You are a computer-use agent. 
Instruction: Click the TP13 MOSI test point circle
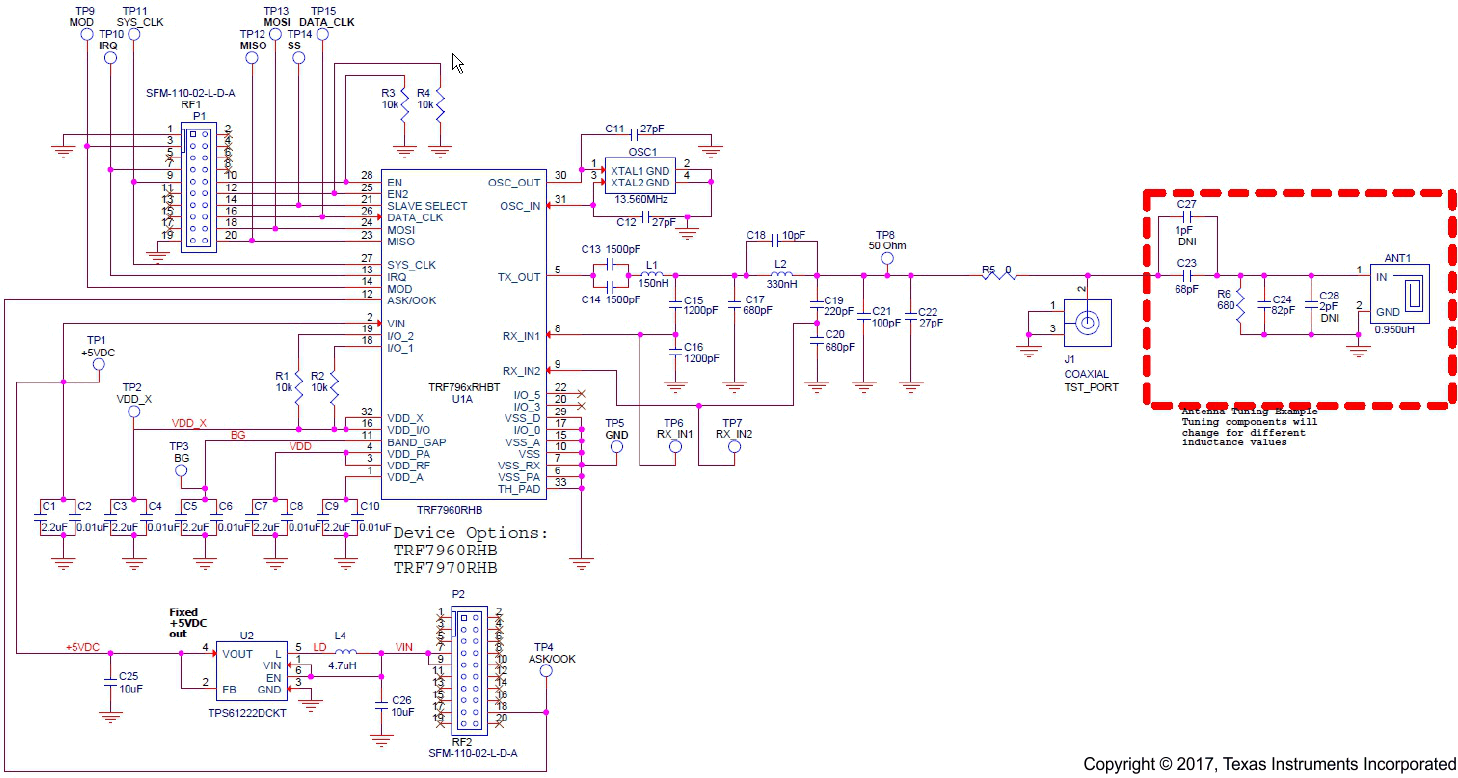(275, 34)
